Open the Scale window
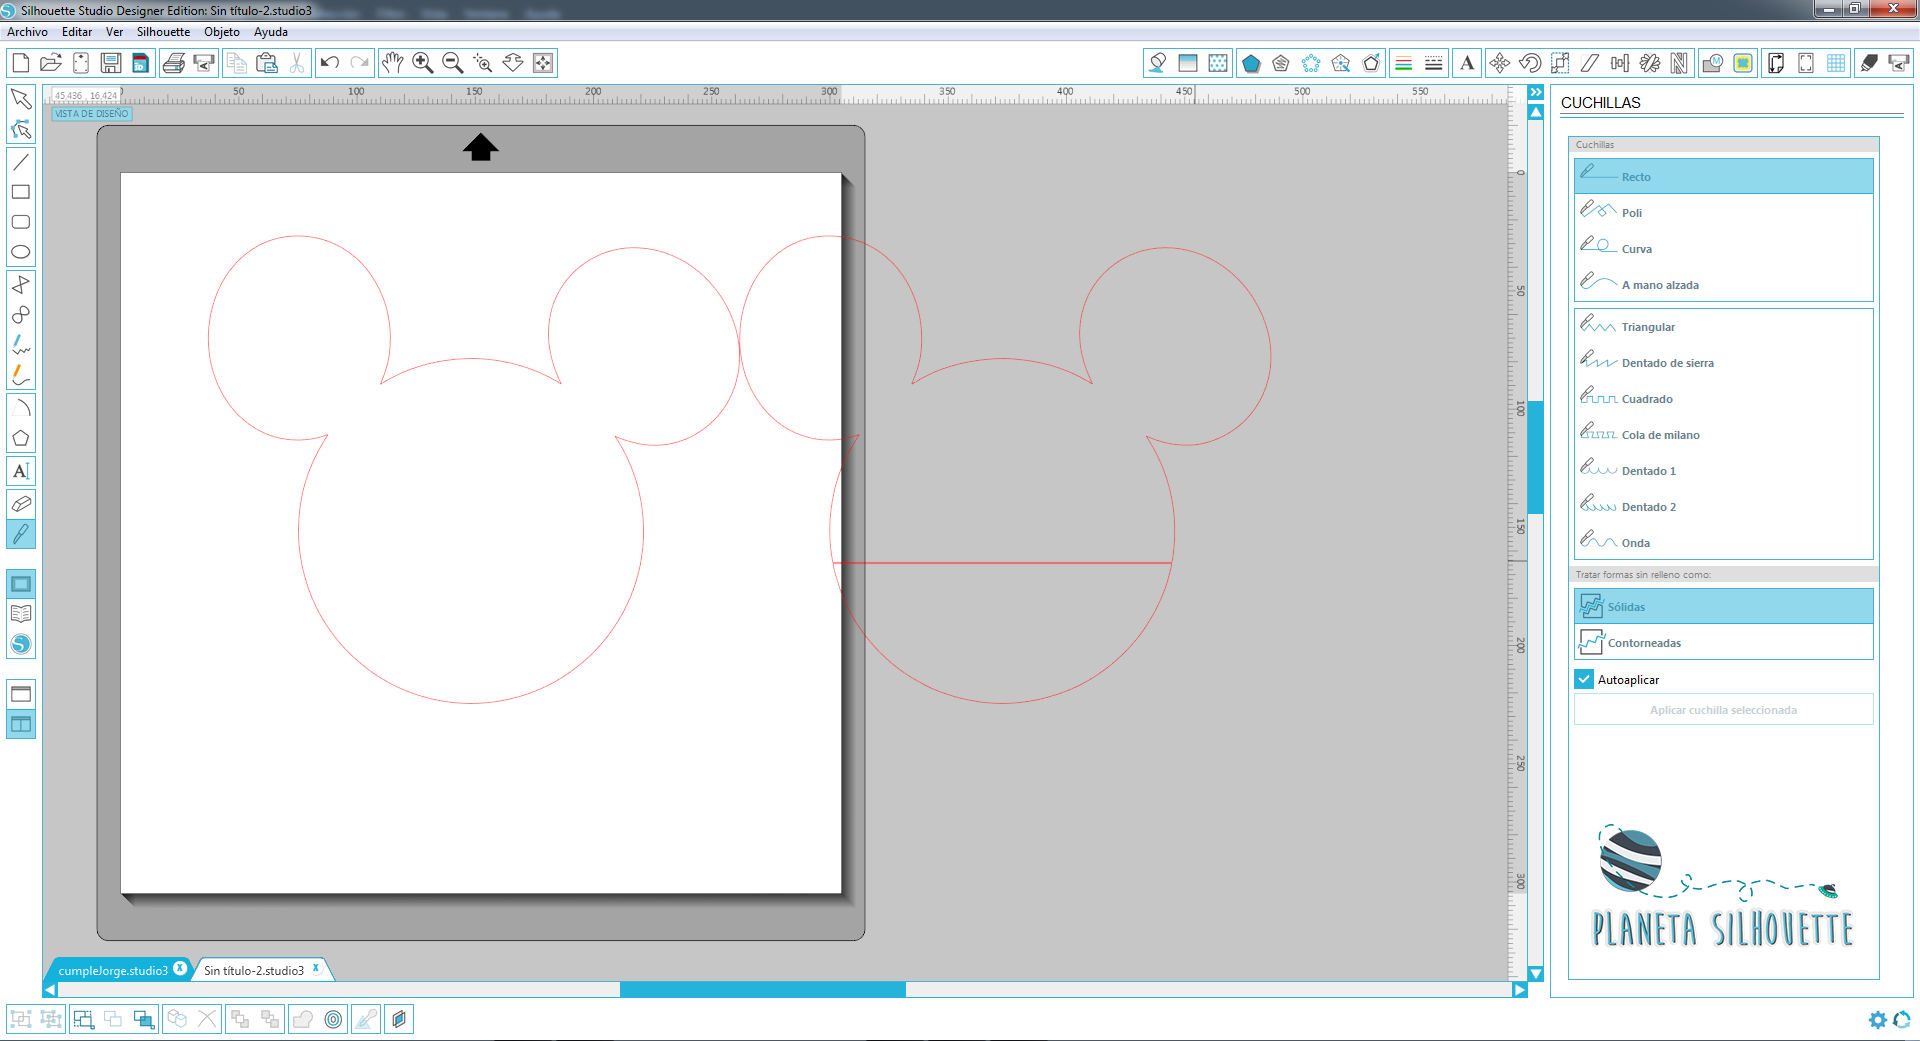The image size is (1920, 1041). tap(1560, 63)
